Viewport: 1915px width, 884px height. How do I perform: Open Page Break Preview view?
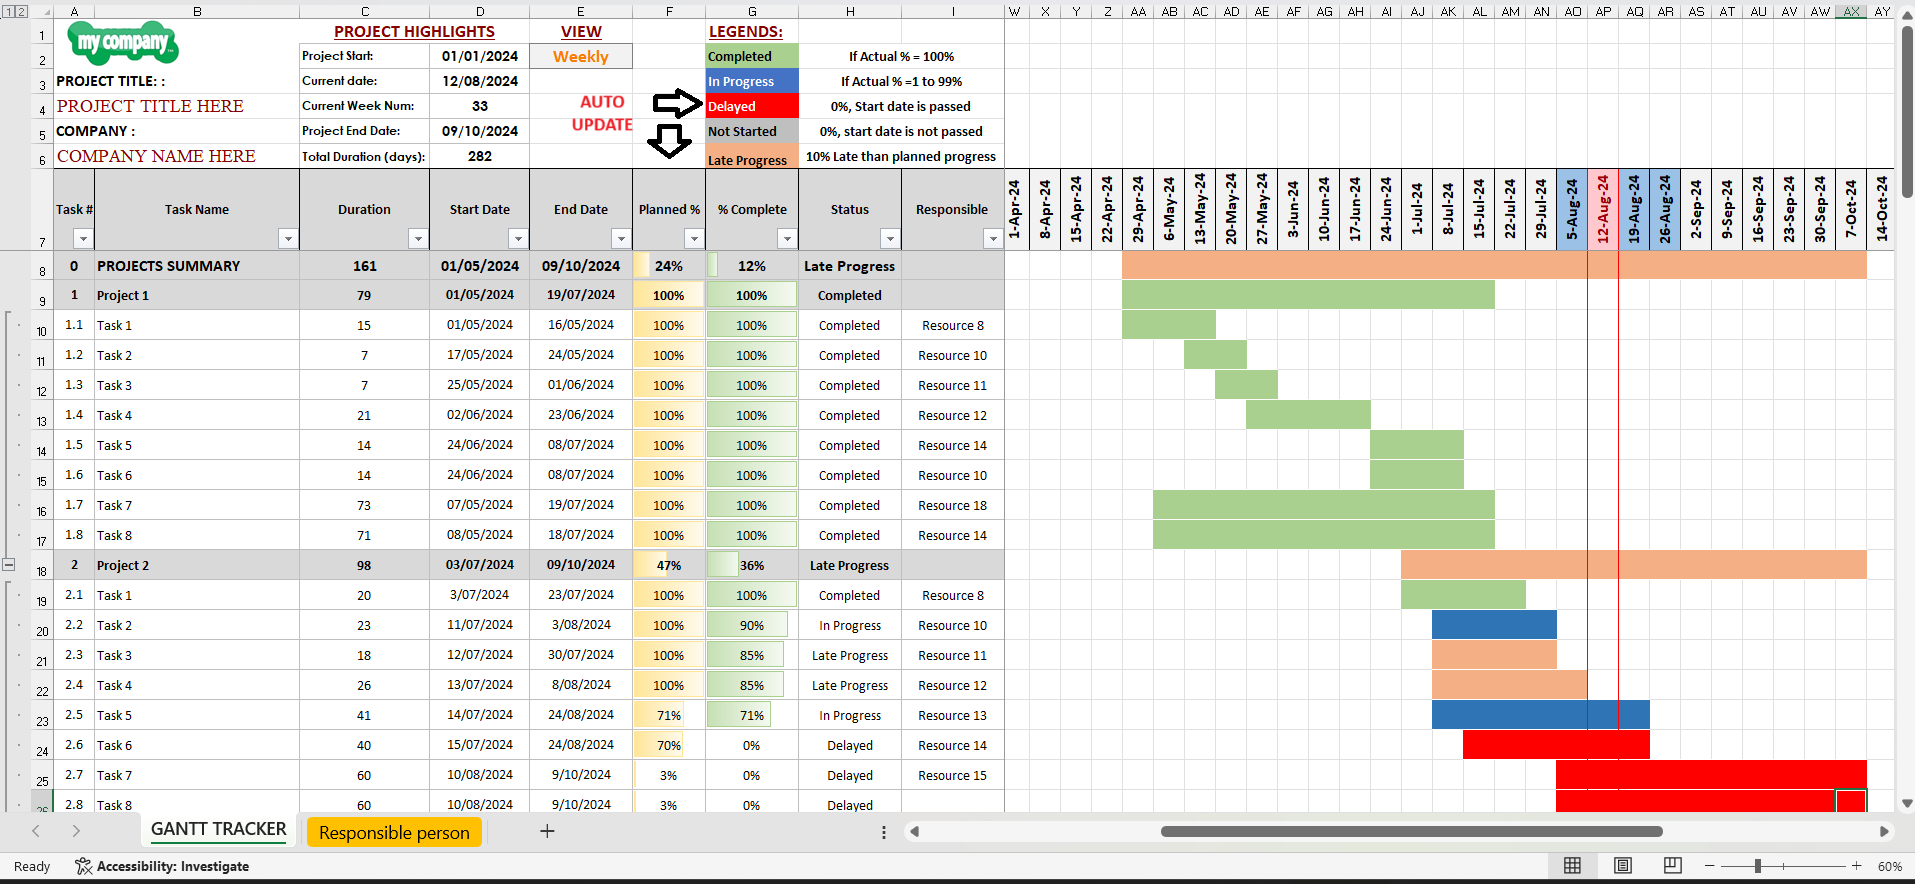[x=1672, y=866]
